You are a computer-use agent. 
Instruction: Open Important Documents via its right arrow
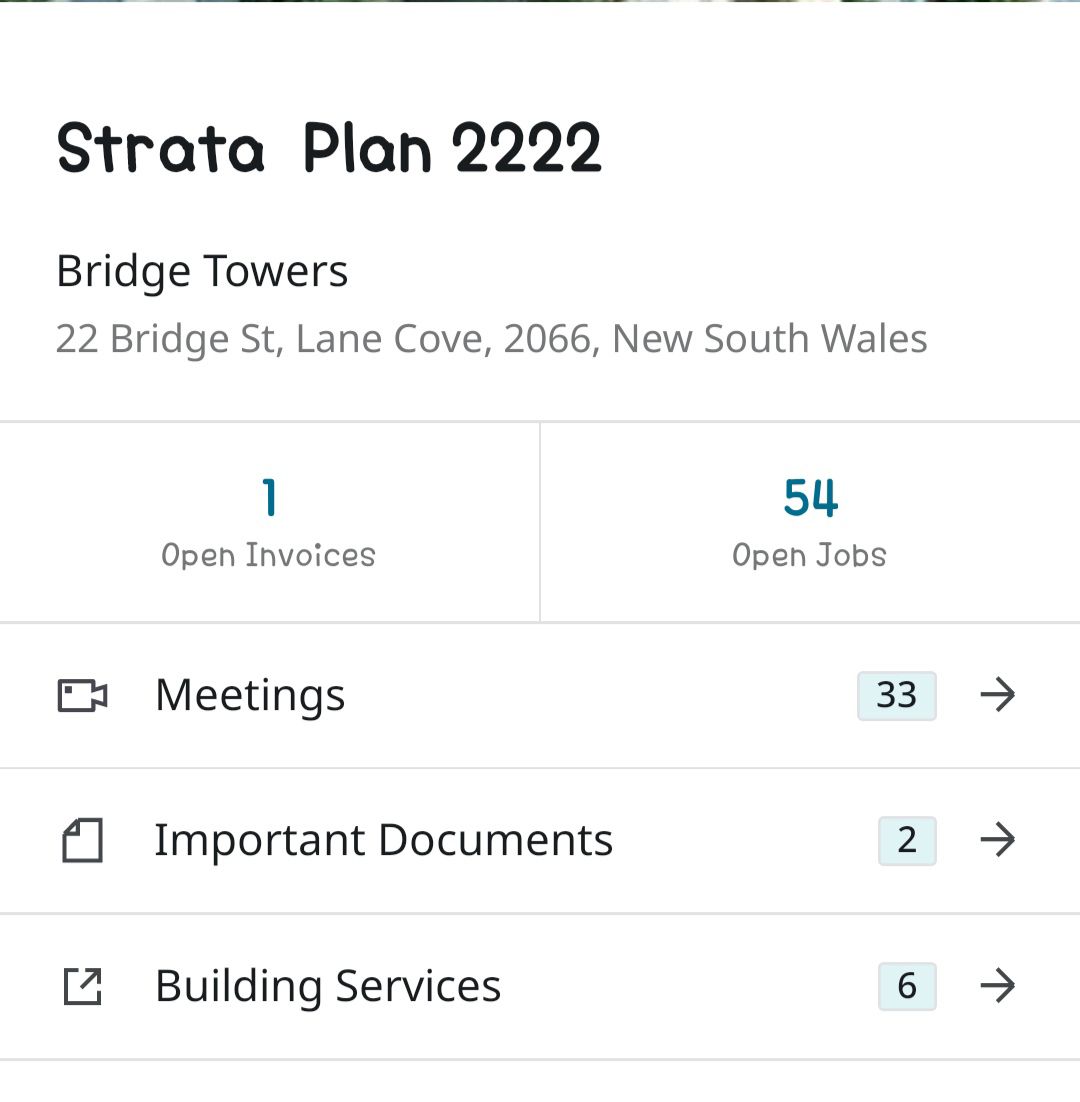998,840
